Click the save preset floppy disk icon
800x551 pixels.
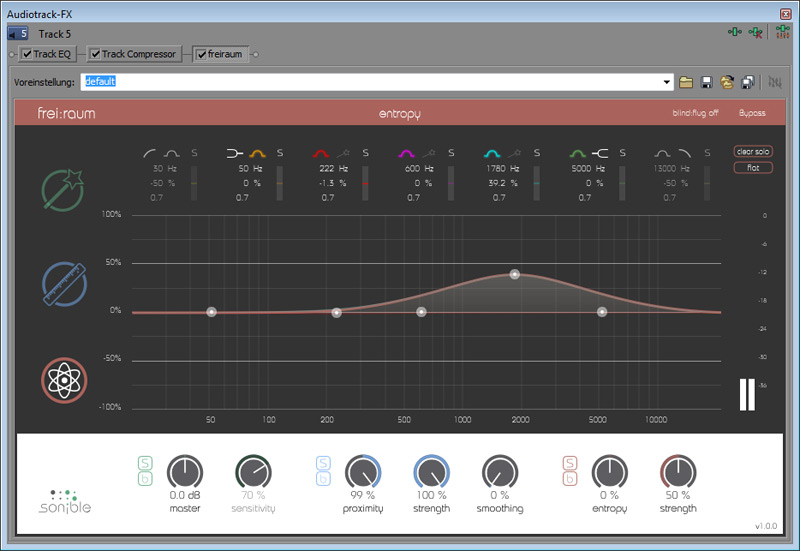pyautogui.click(x=707, y=82)
